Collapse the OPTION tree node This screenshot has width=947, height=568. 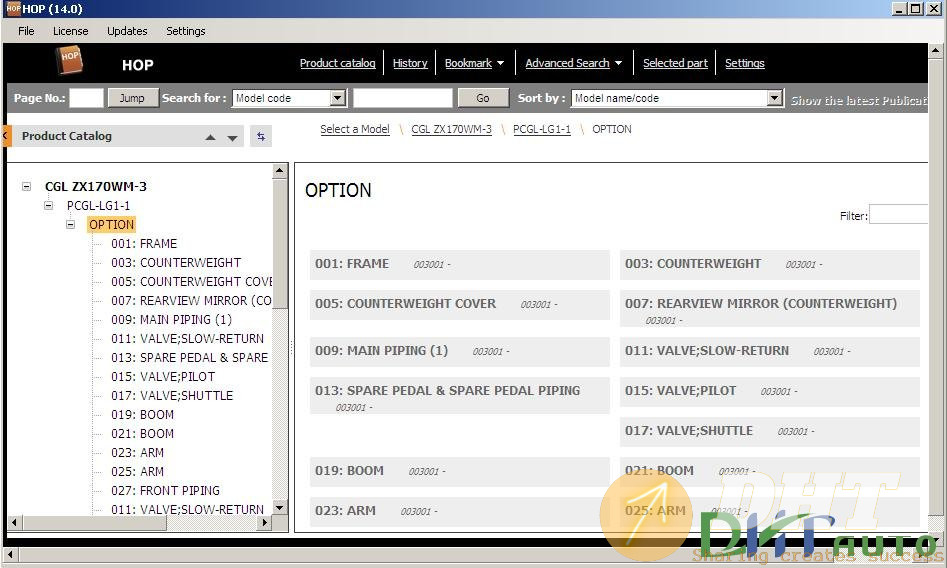point(71,225)
